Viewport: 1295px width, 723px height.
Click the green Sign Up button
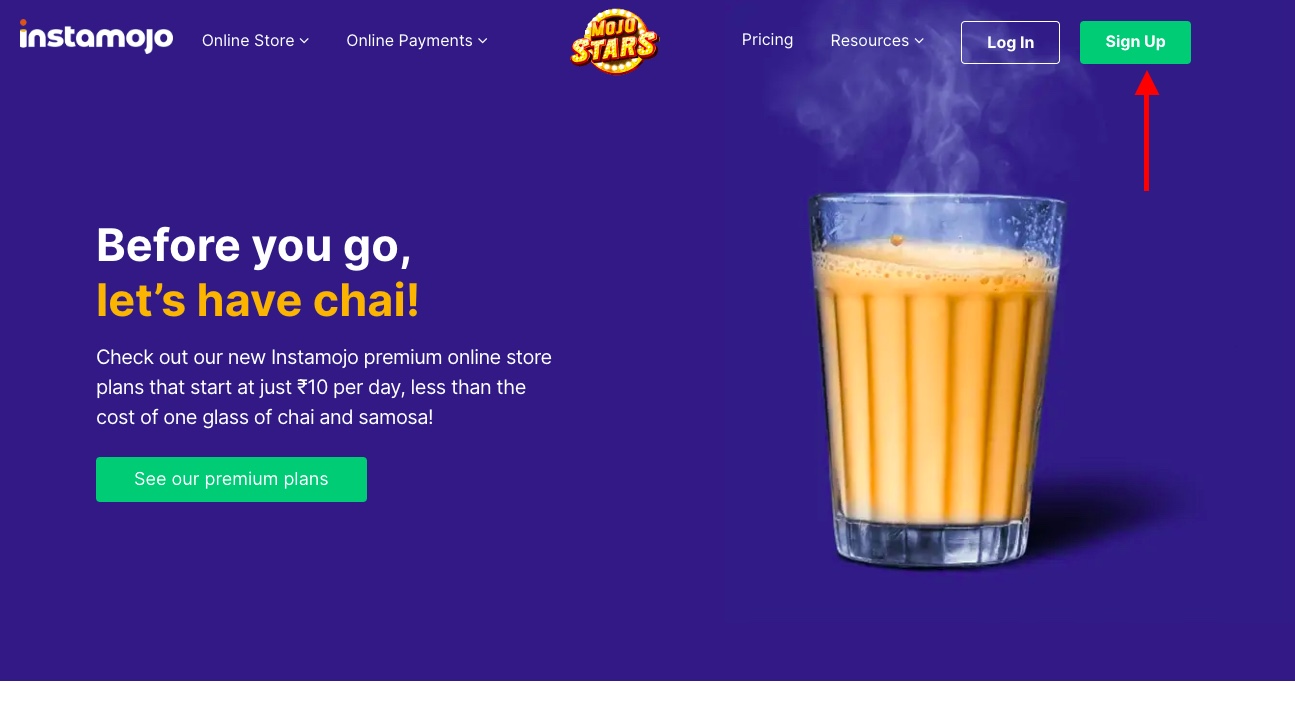tap(1135, 42)
